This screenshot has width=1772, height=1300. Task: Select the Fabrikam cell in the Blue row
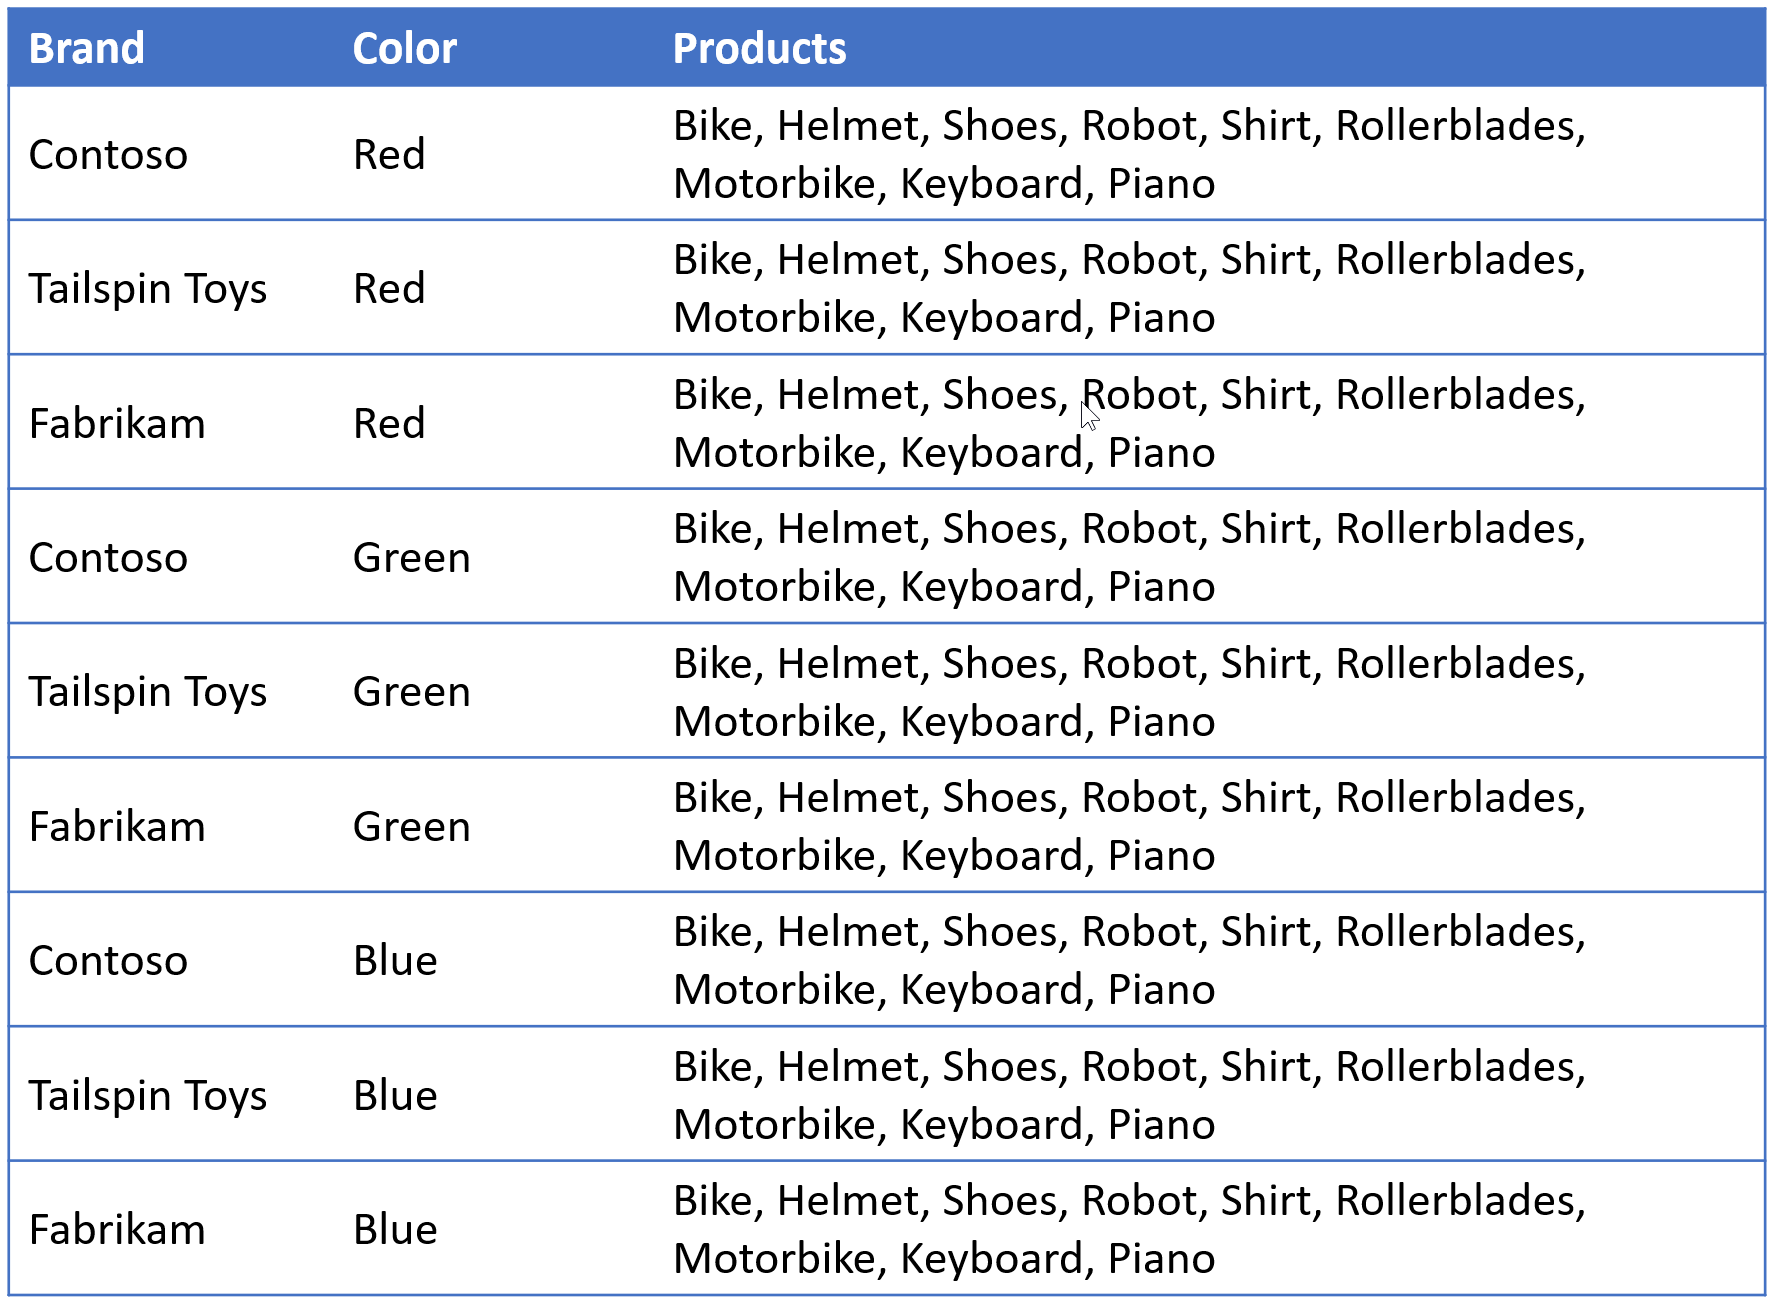pos(117,1230)
